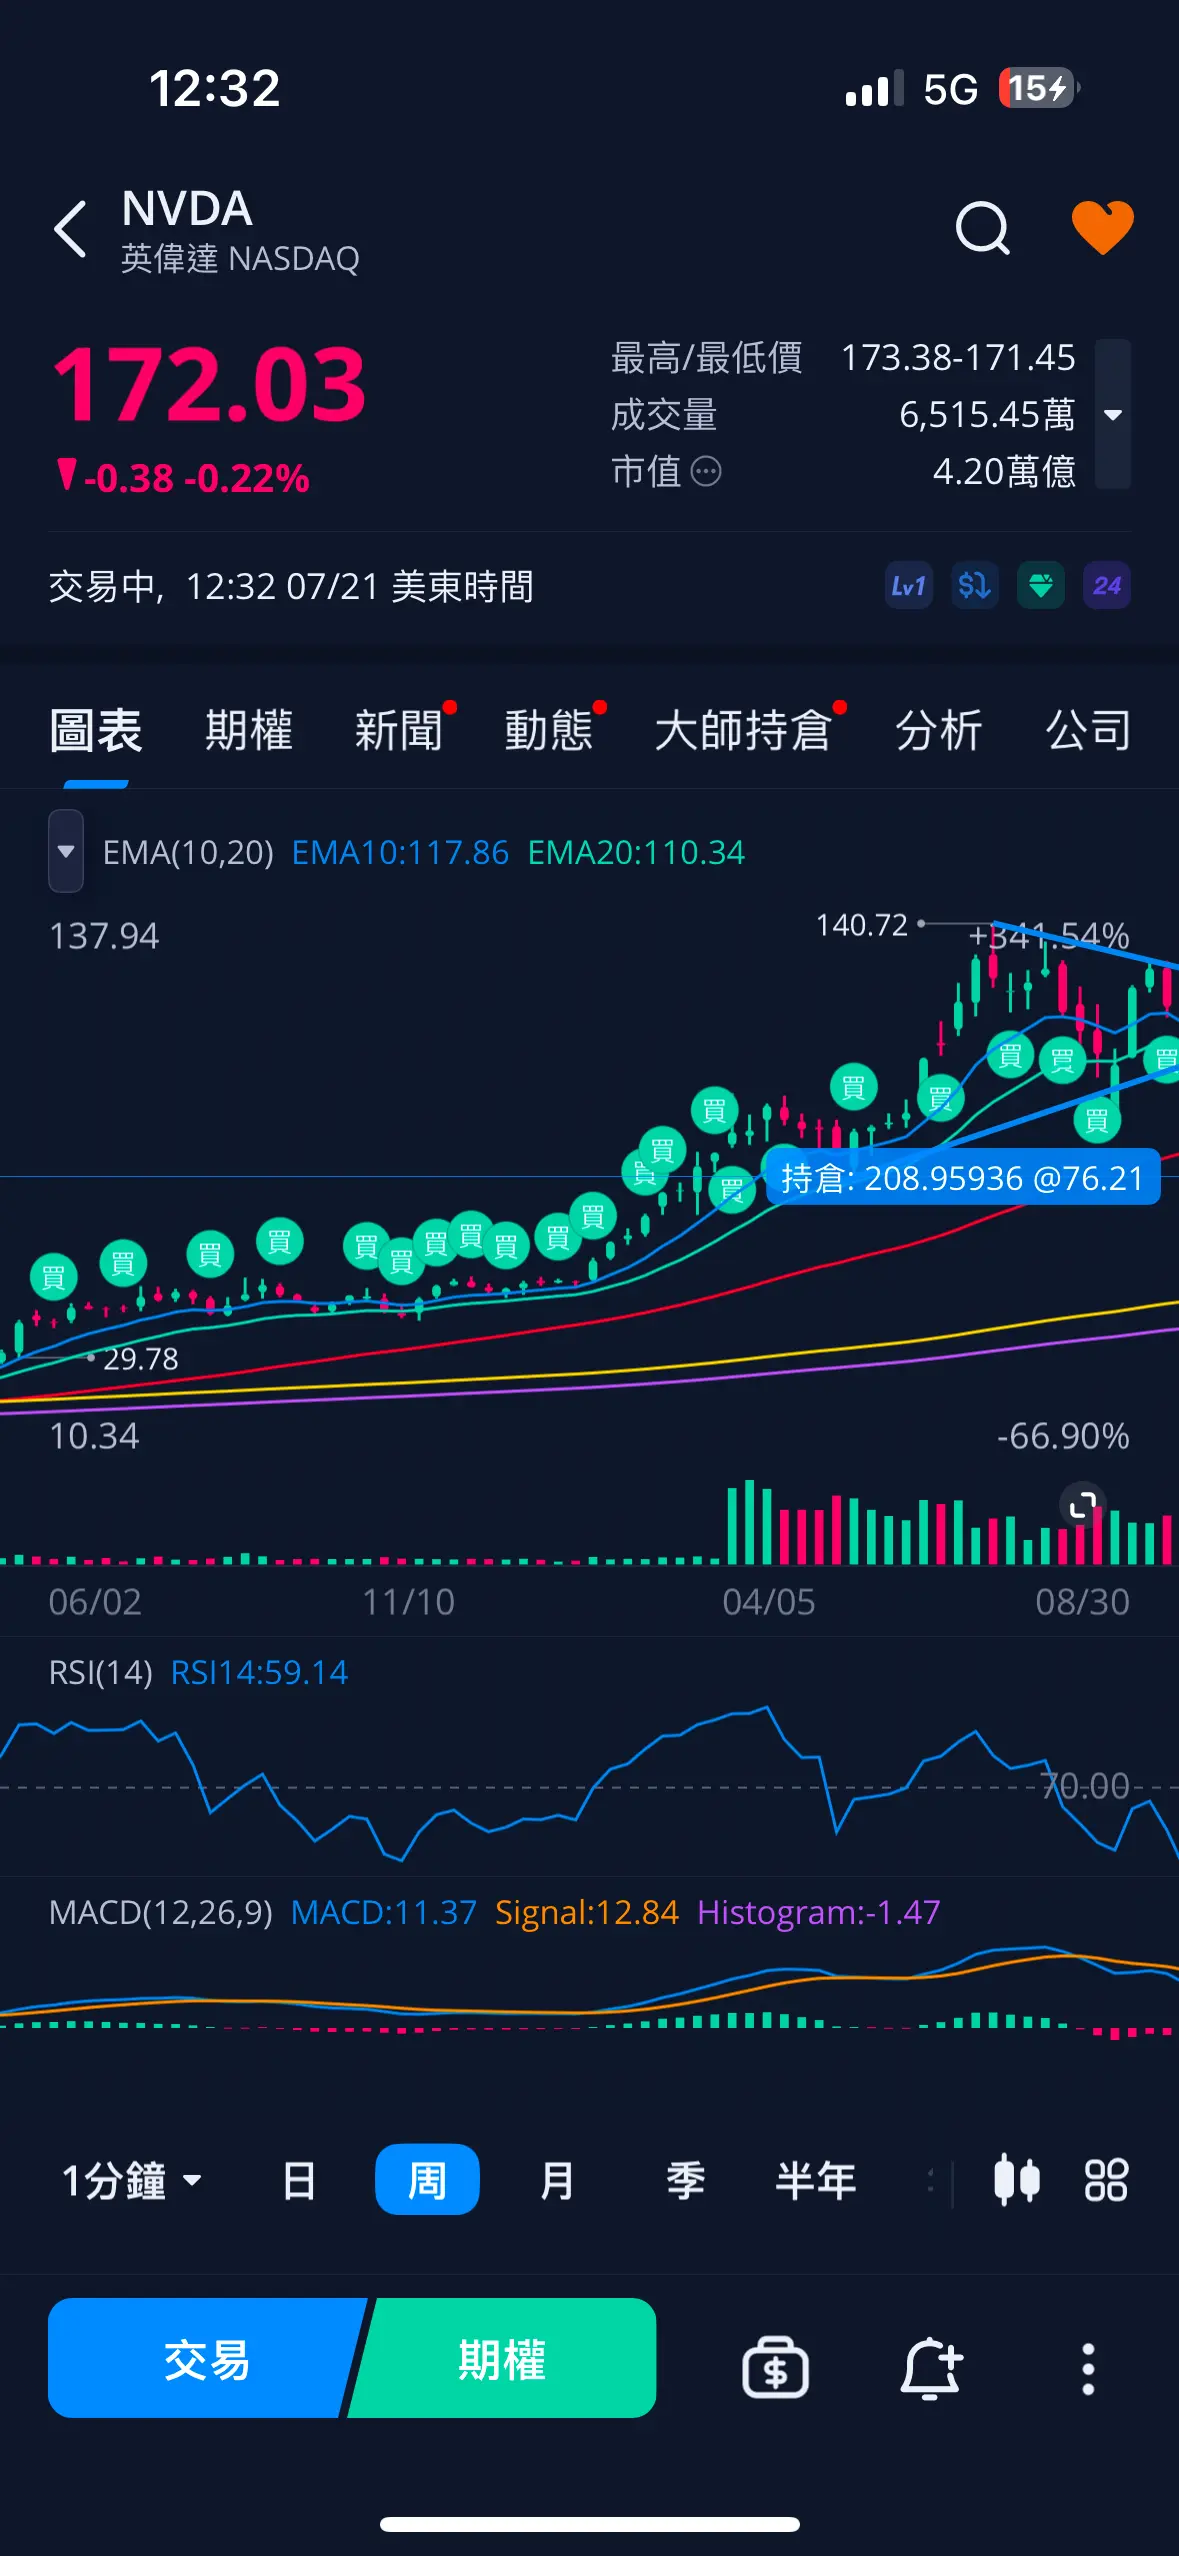The image size is (1179, 2556).
Task: Tap the 140.72 high price marker
Action: click(861, 925)
